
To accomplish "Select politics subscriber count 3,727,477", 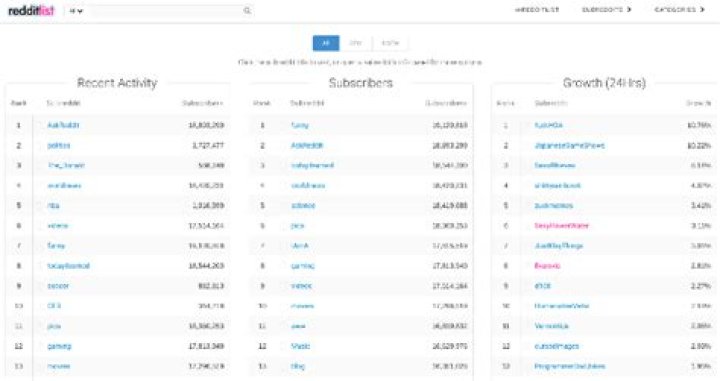I will pyautogui.click(x=208, y=146).
